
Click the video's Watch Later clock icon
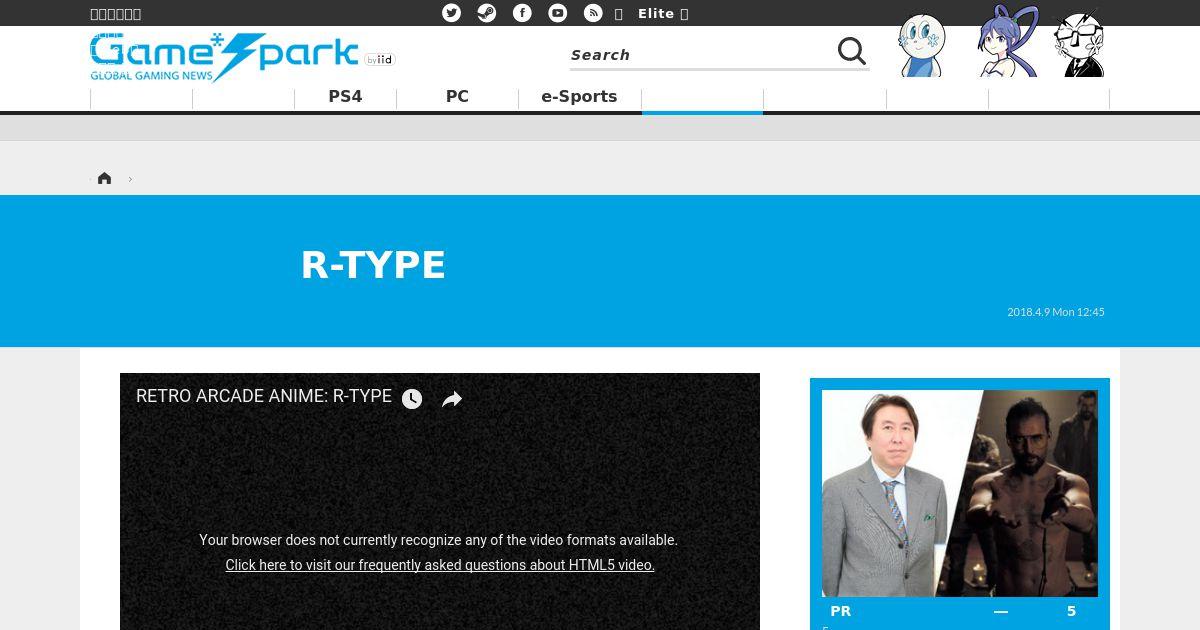[x=412, y=399]
